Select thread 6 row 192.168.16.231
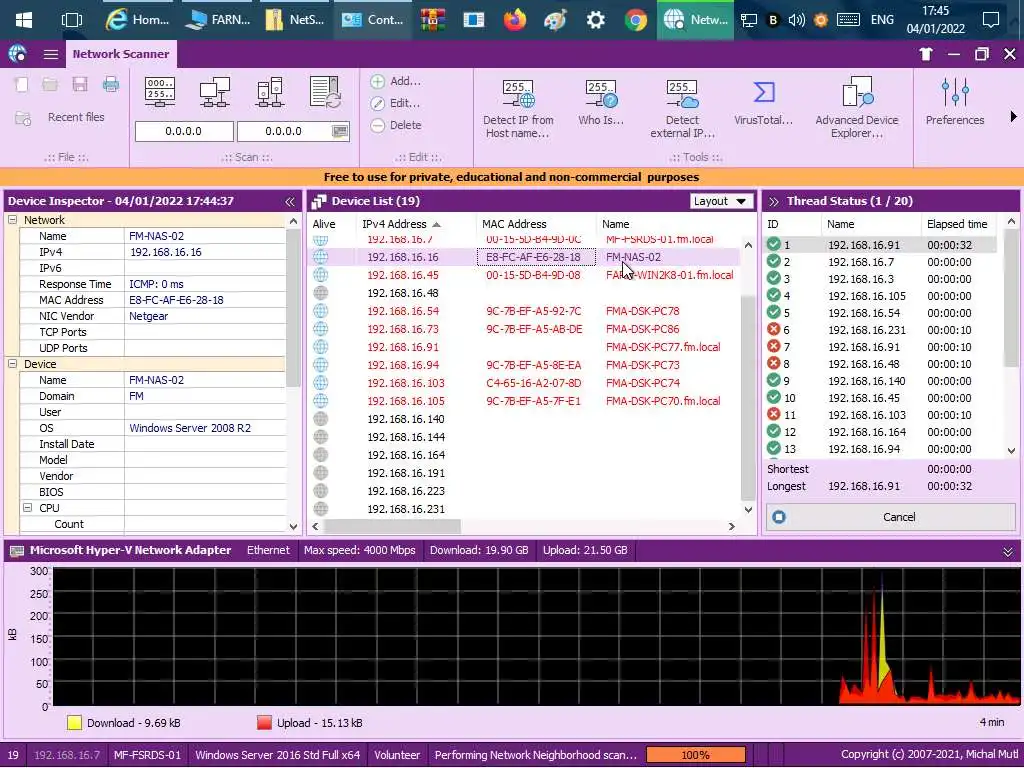Screen dimensions: 1024x768 click(881, 330)
